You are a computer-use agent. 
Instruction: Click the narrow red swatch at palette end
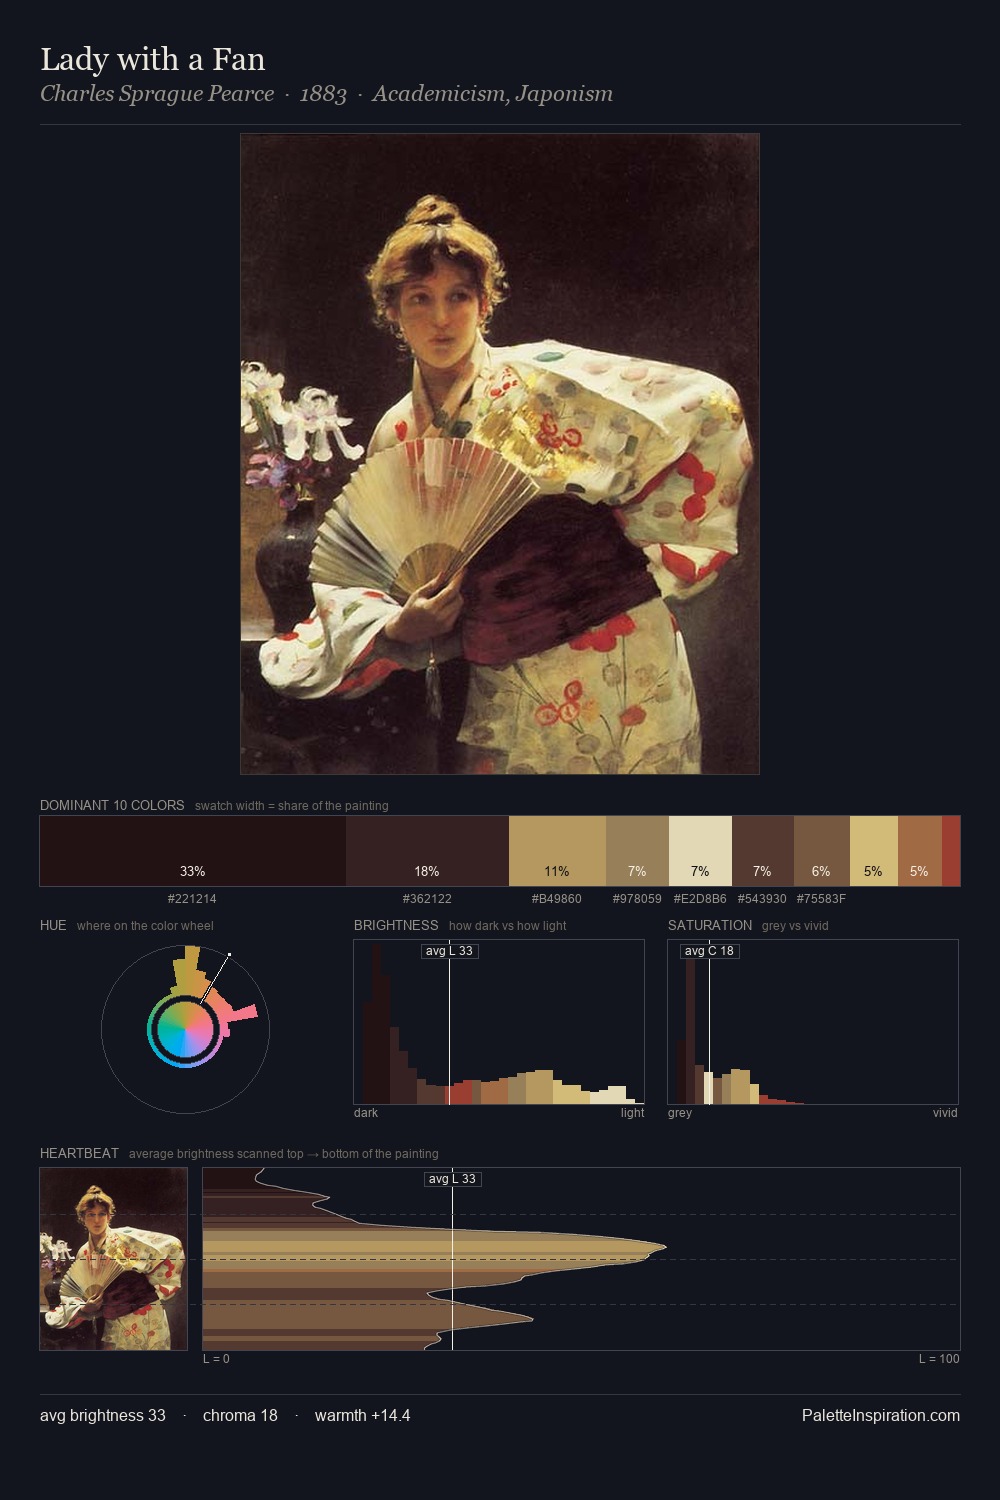tap(951, 851)
